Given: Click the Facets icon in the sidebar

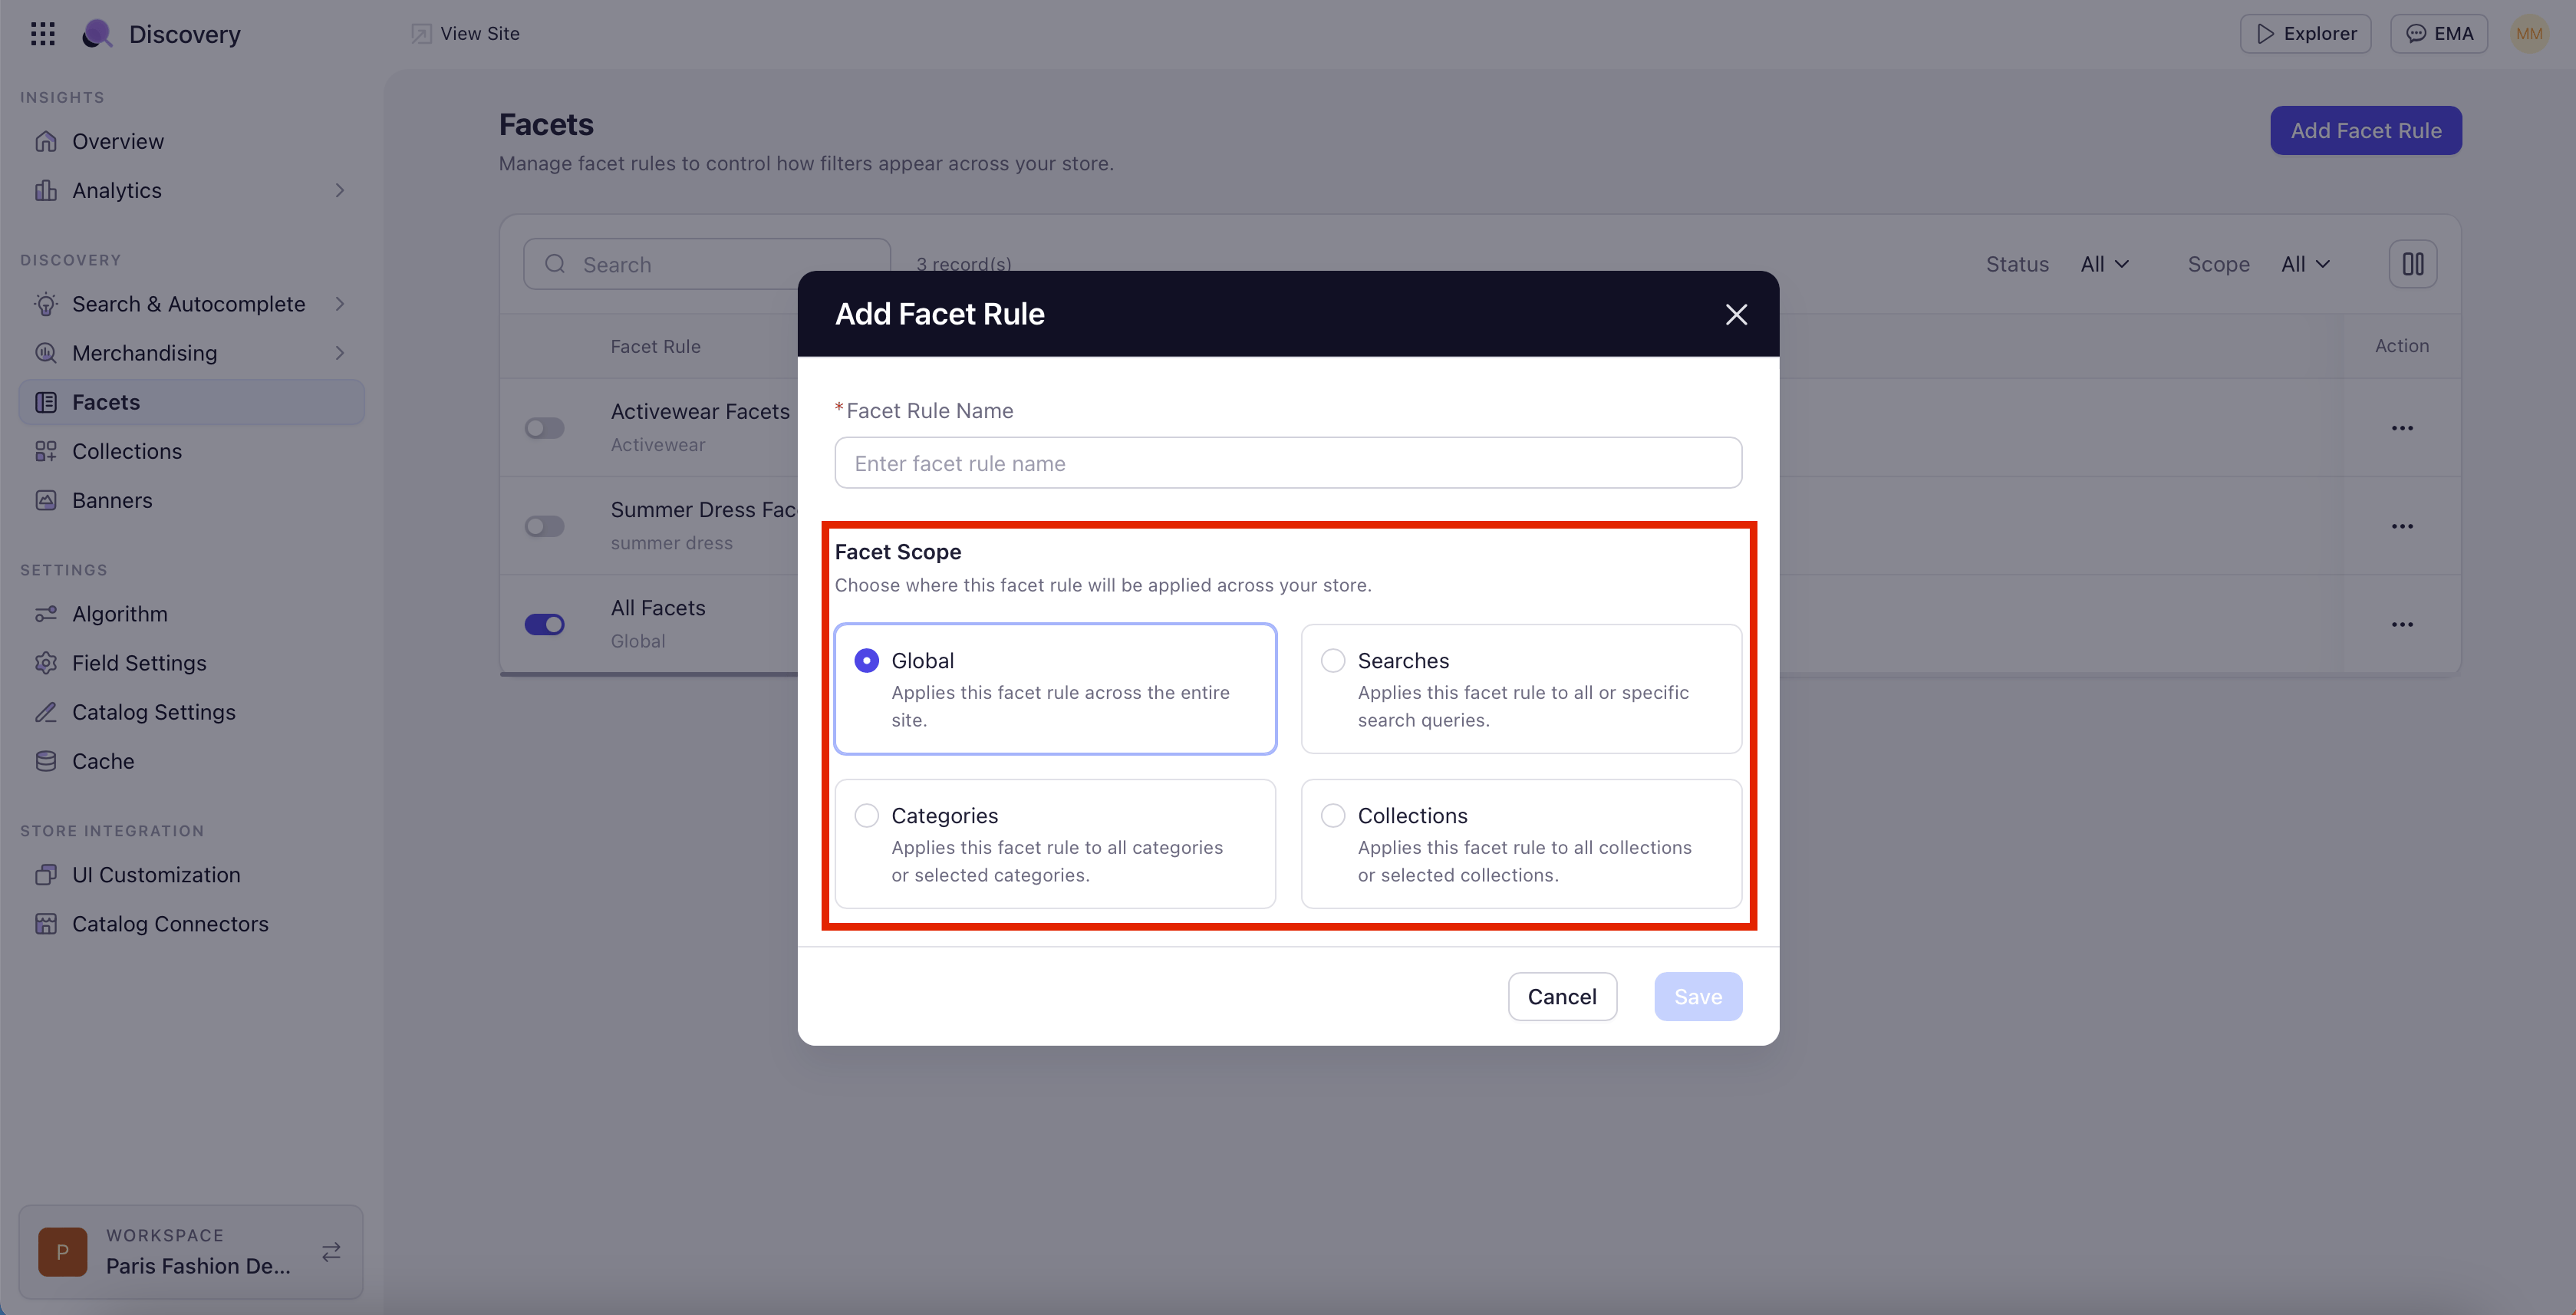Looking at the screenshot, I should [46, 402].
